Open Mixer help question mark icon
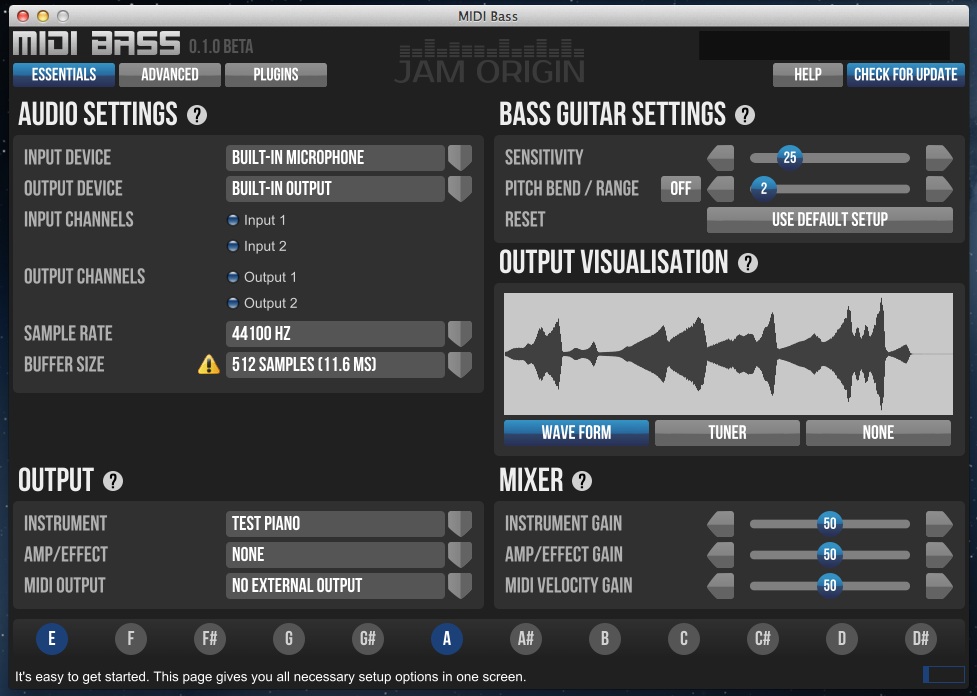The height and width of the screenshot is (696, 977). (581, 481)
